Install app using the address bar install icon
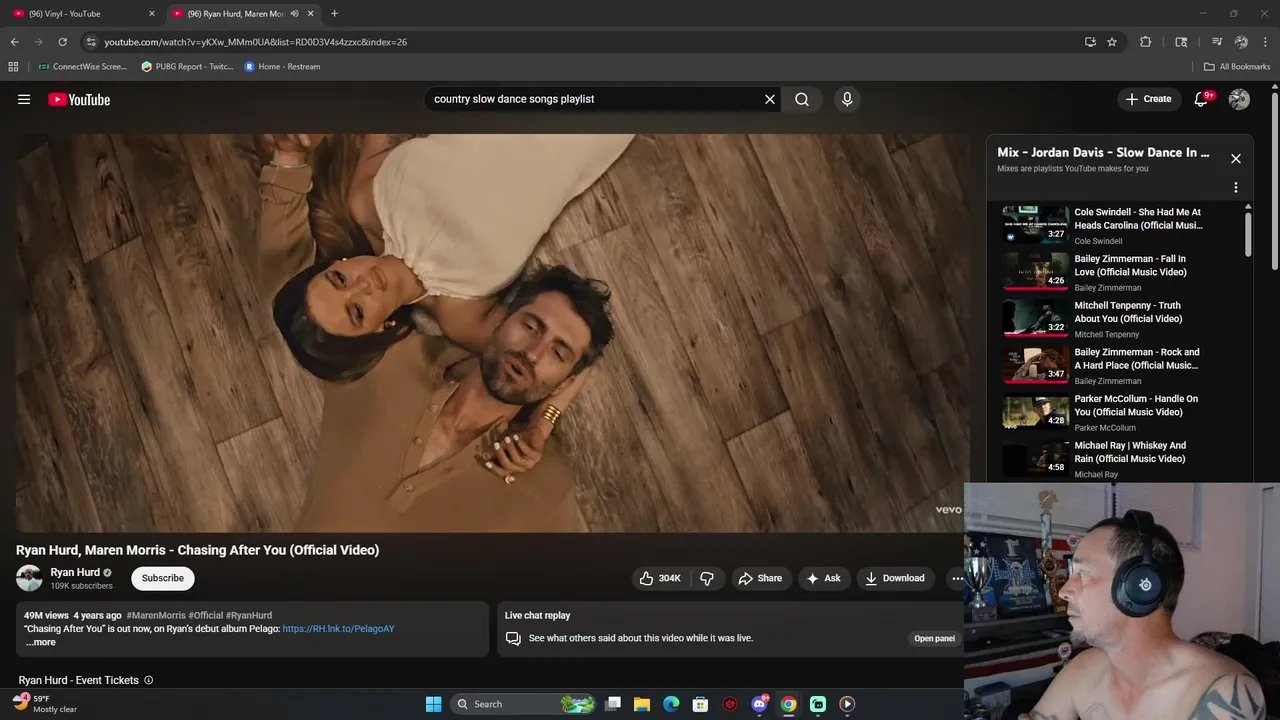Image resolution: width=1280 pixels, height=720 pixels. 1090,42
